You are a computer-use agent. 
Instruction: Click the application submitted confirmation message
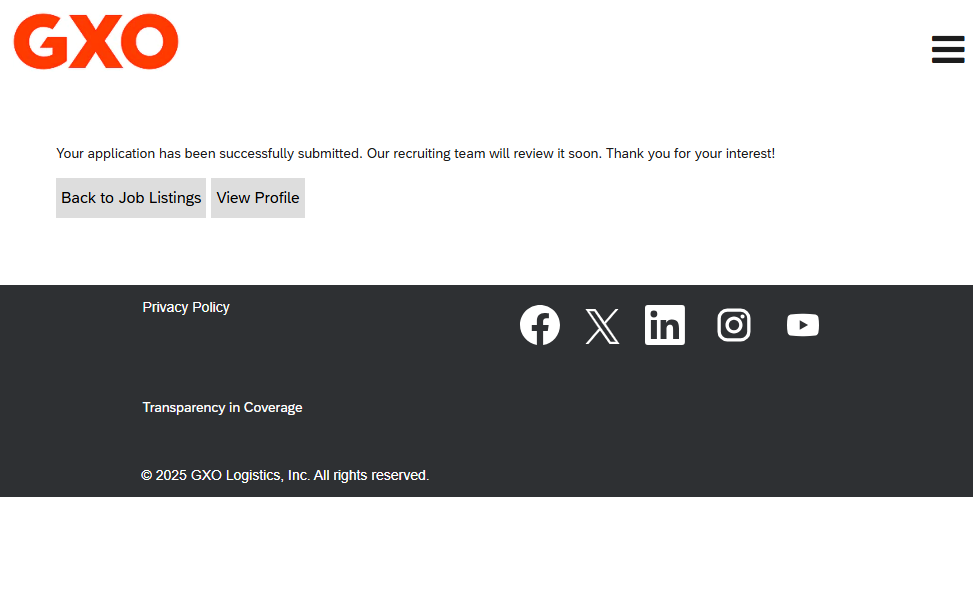coord(415,154)
